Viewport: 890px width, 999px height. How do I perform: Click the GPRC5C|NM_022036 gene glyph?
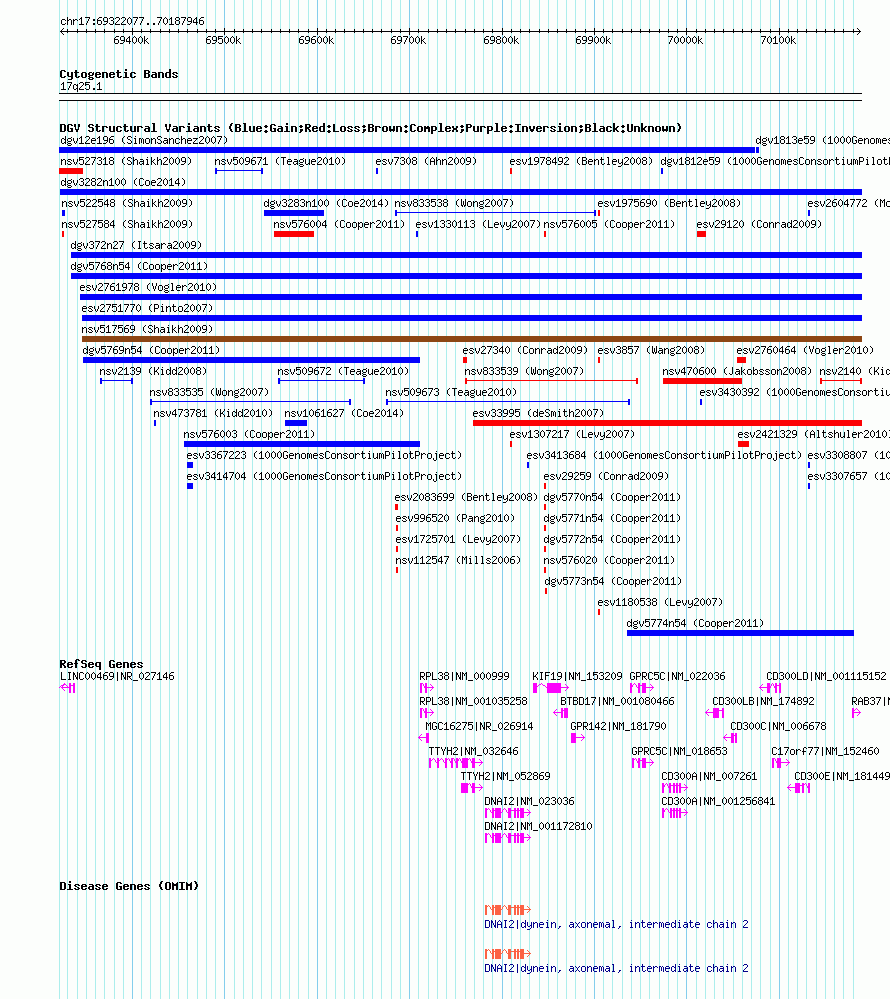(x=642, y=688)
